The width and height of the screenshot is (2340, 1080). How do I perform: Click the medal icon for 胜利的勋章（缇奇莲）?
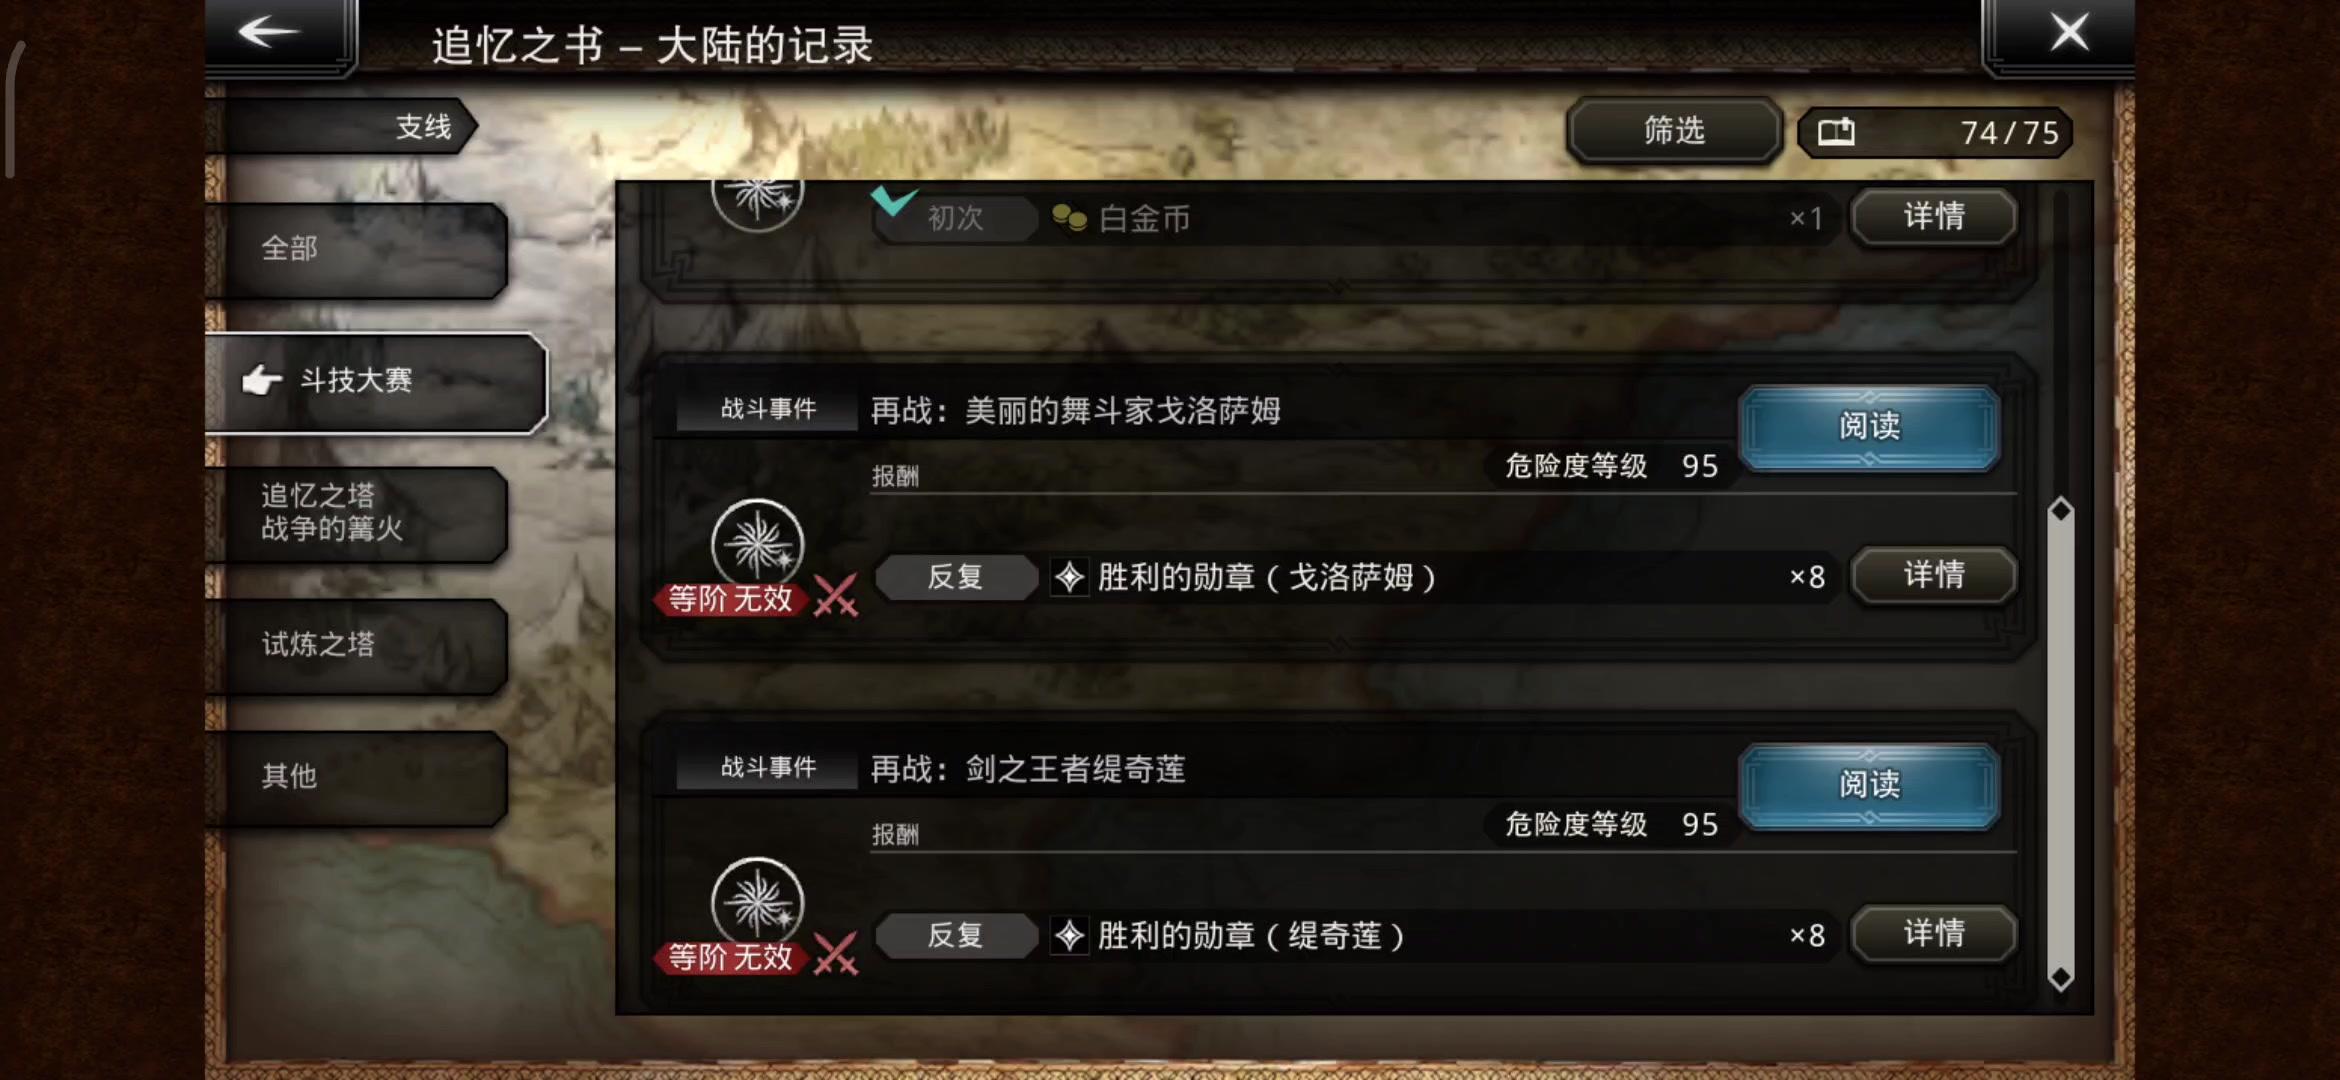click(x=1069, y=935)
